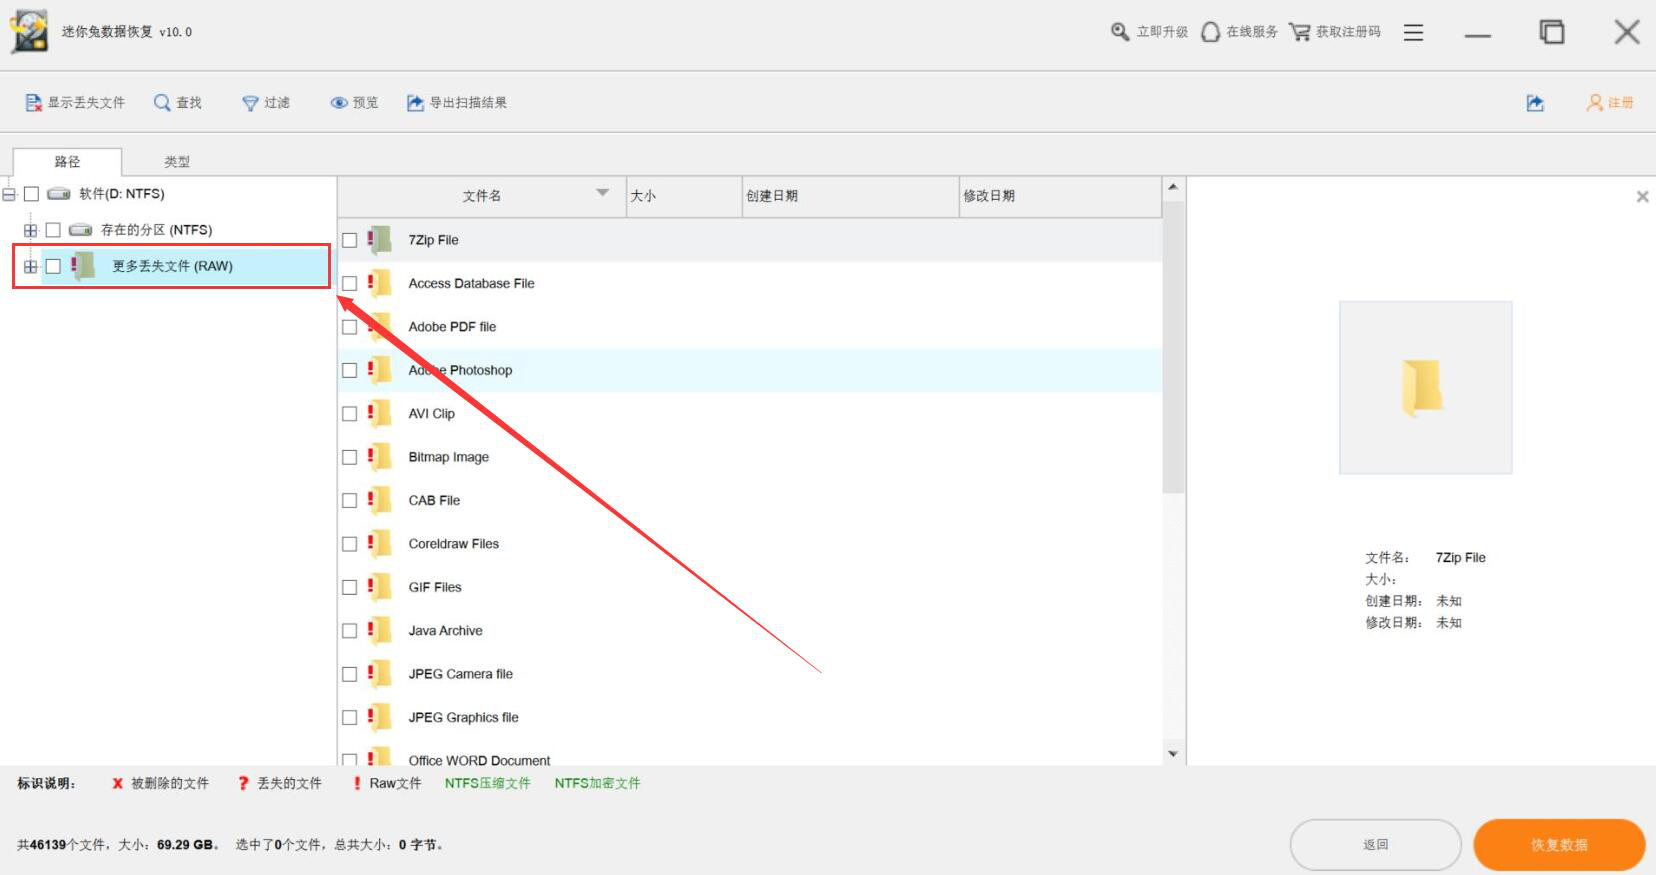Open the hamburger menu in title bar

coord(1413,33)
